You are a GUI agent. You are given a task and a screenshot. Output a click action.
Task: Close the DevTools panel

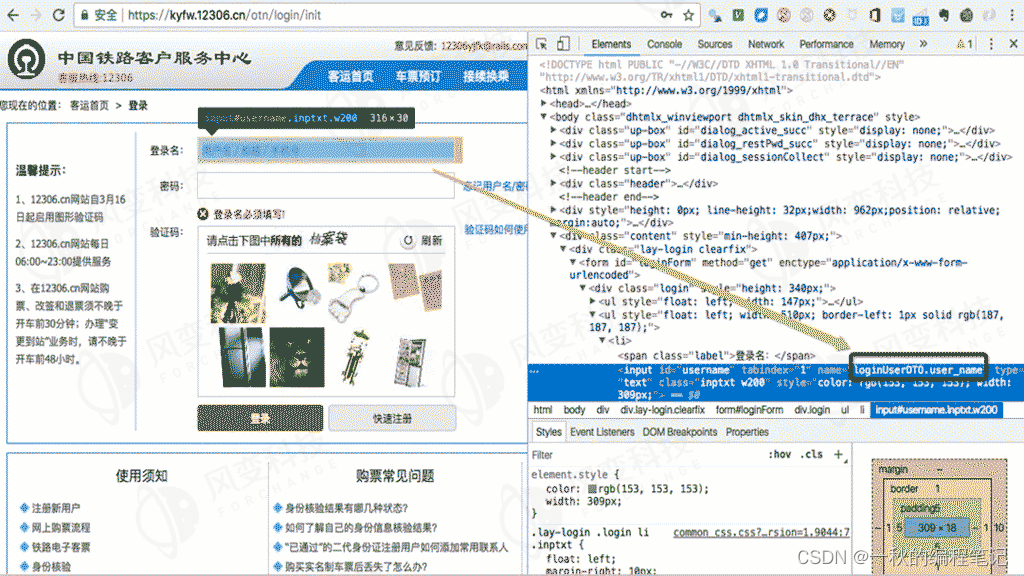pyautogui.click(x=1014, y=44)
